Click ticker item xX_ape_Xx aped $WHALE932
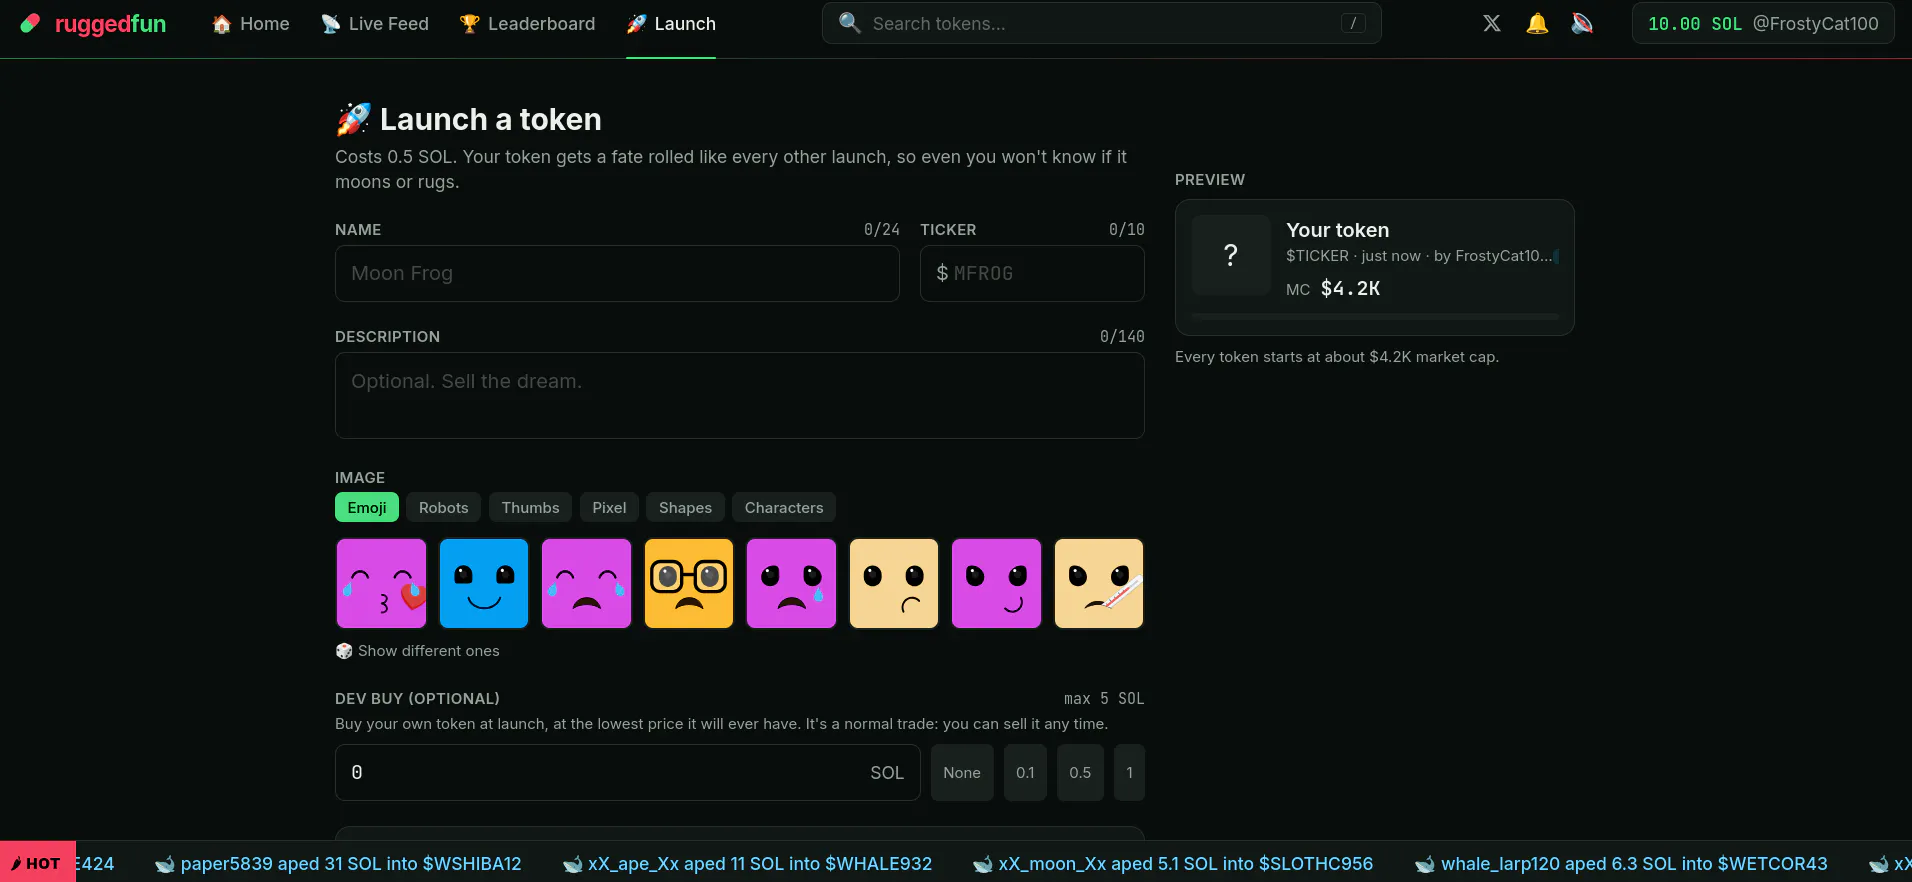This screenshot has height=882, width=1912. tap(747, 864)
